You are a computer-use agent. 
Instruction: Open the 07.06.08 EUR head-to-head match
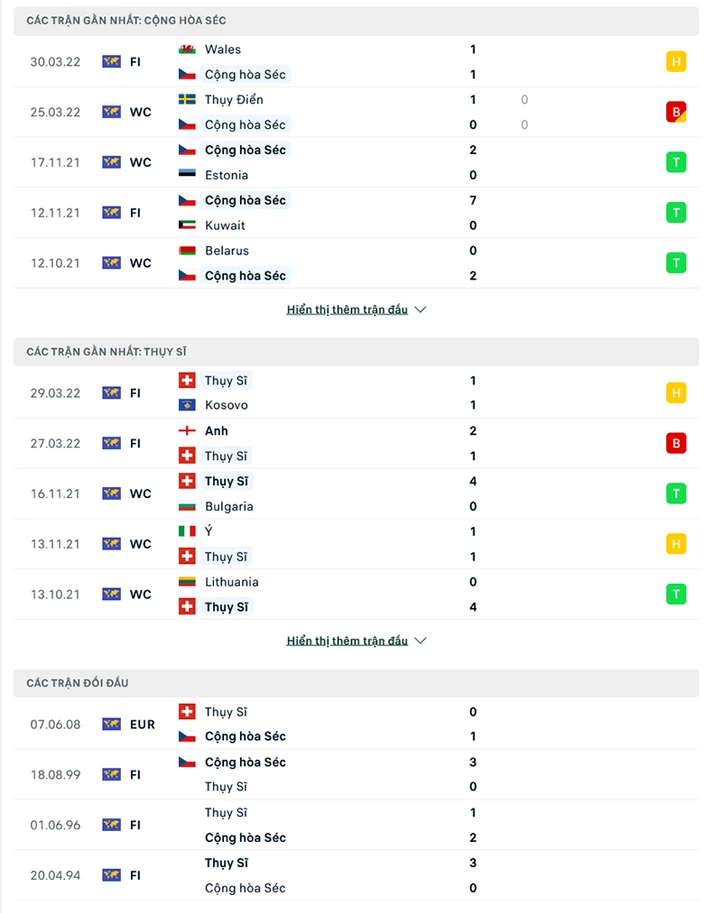[x=356, y=724]
